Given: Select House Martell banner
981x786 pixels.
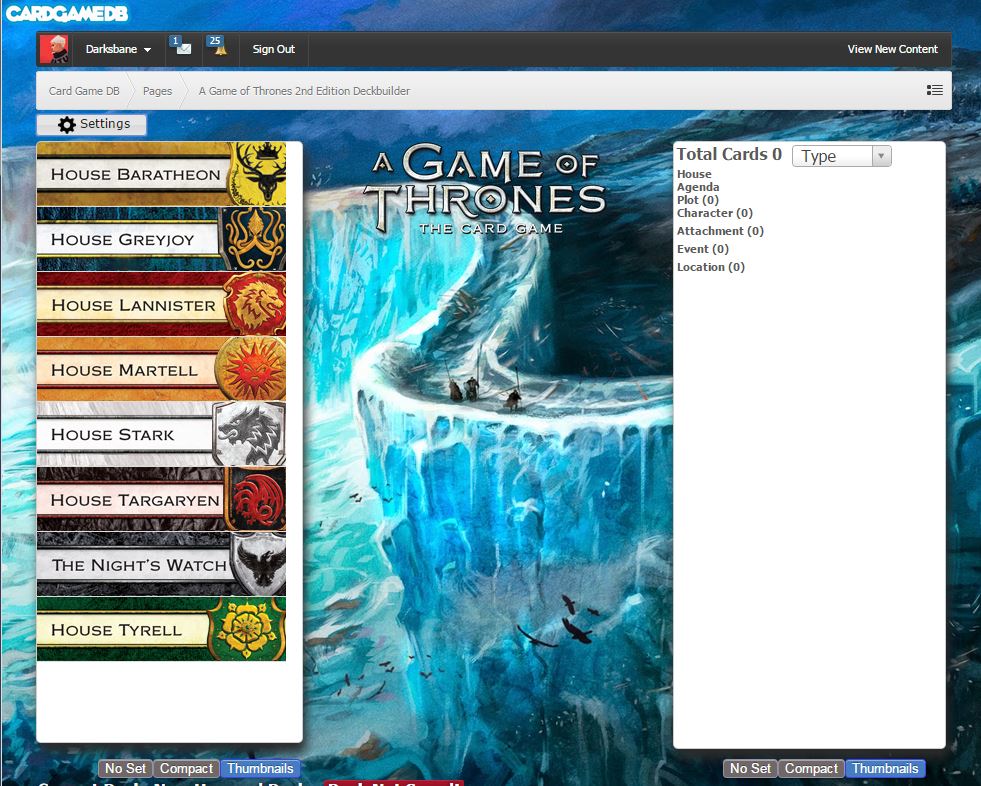Looking at the screenshot, I should [x=161, y=369].
